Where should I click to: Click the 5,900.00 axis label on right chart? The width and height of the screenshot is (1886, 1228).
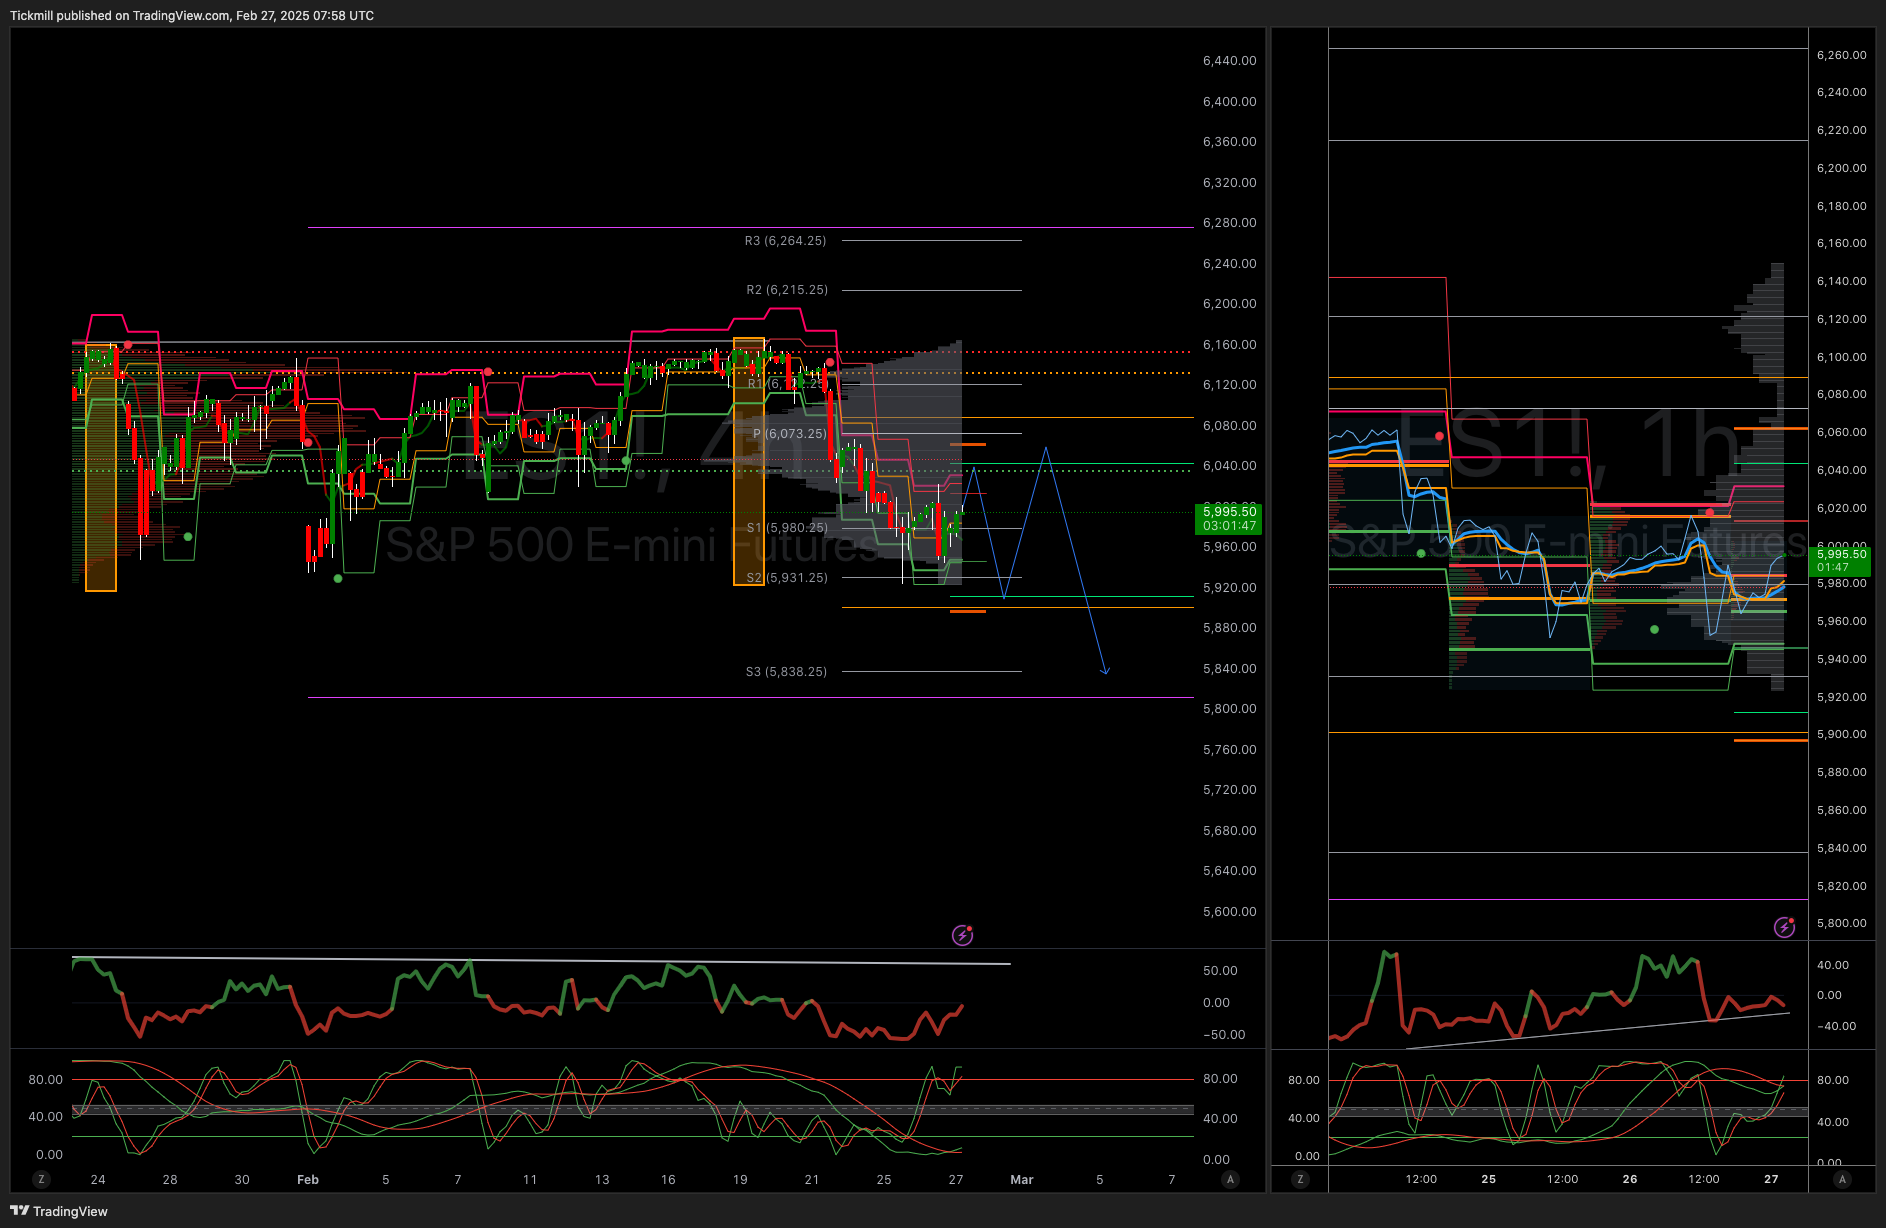point(1841,734)
